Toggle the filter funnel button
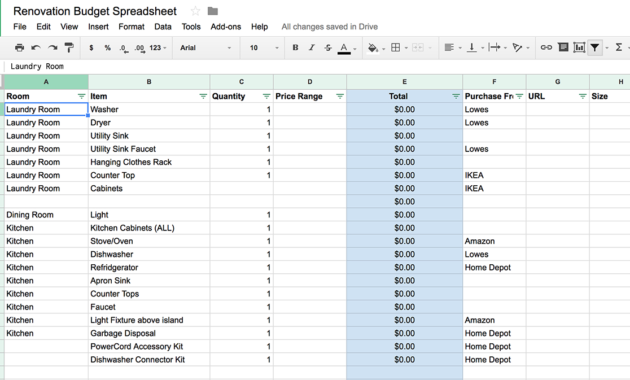Viewport: 630px width, 380px height. [x=595, y=47]
